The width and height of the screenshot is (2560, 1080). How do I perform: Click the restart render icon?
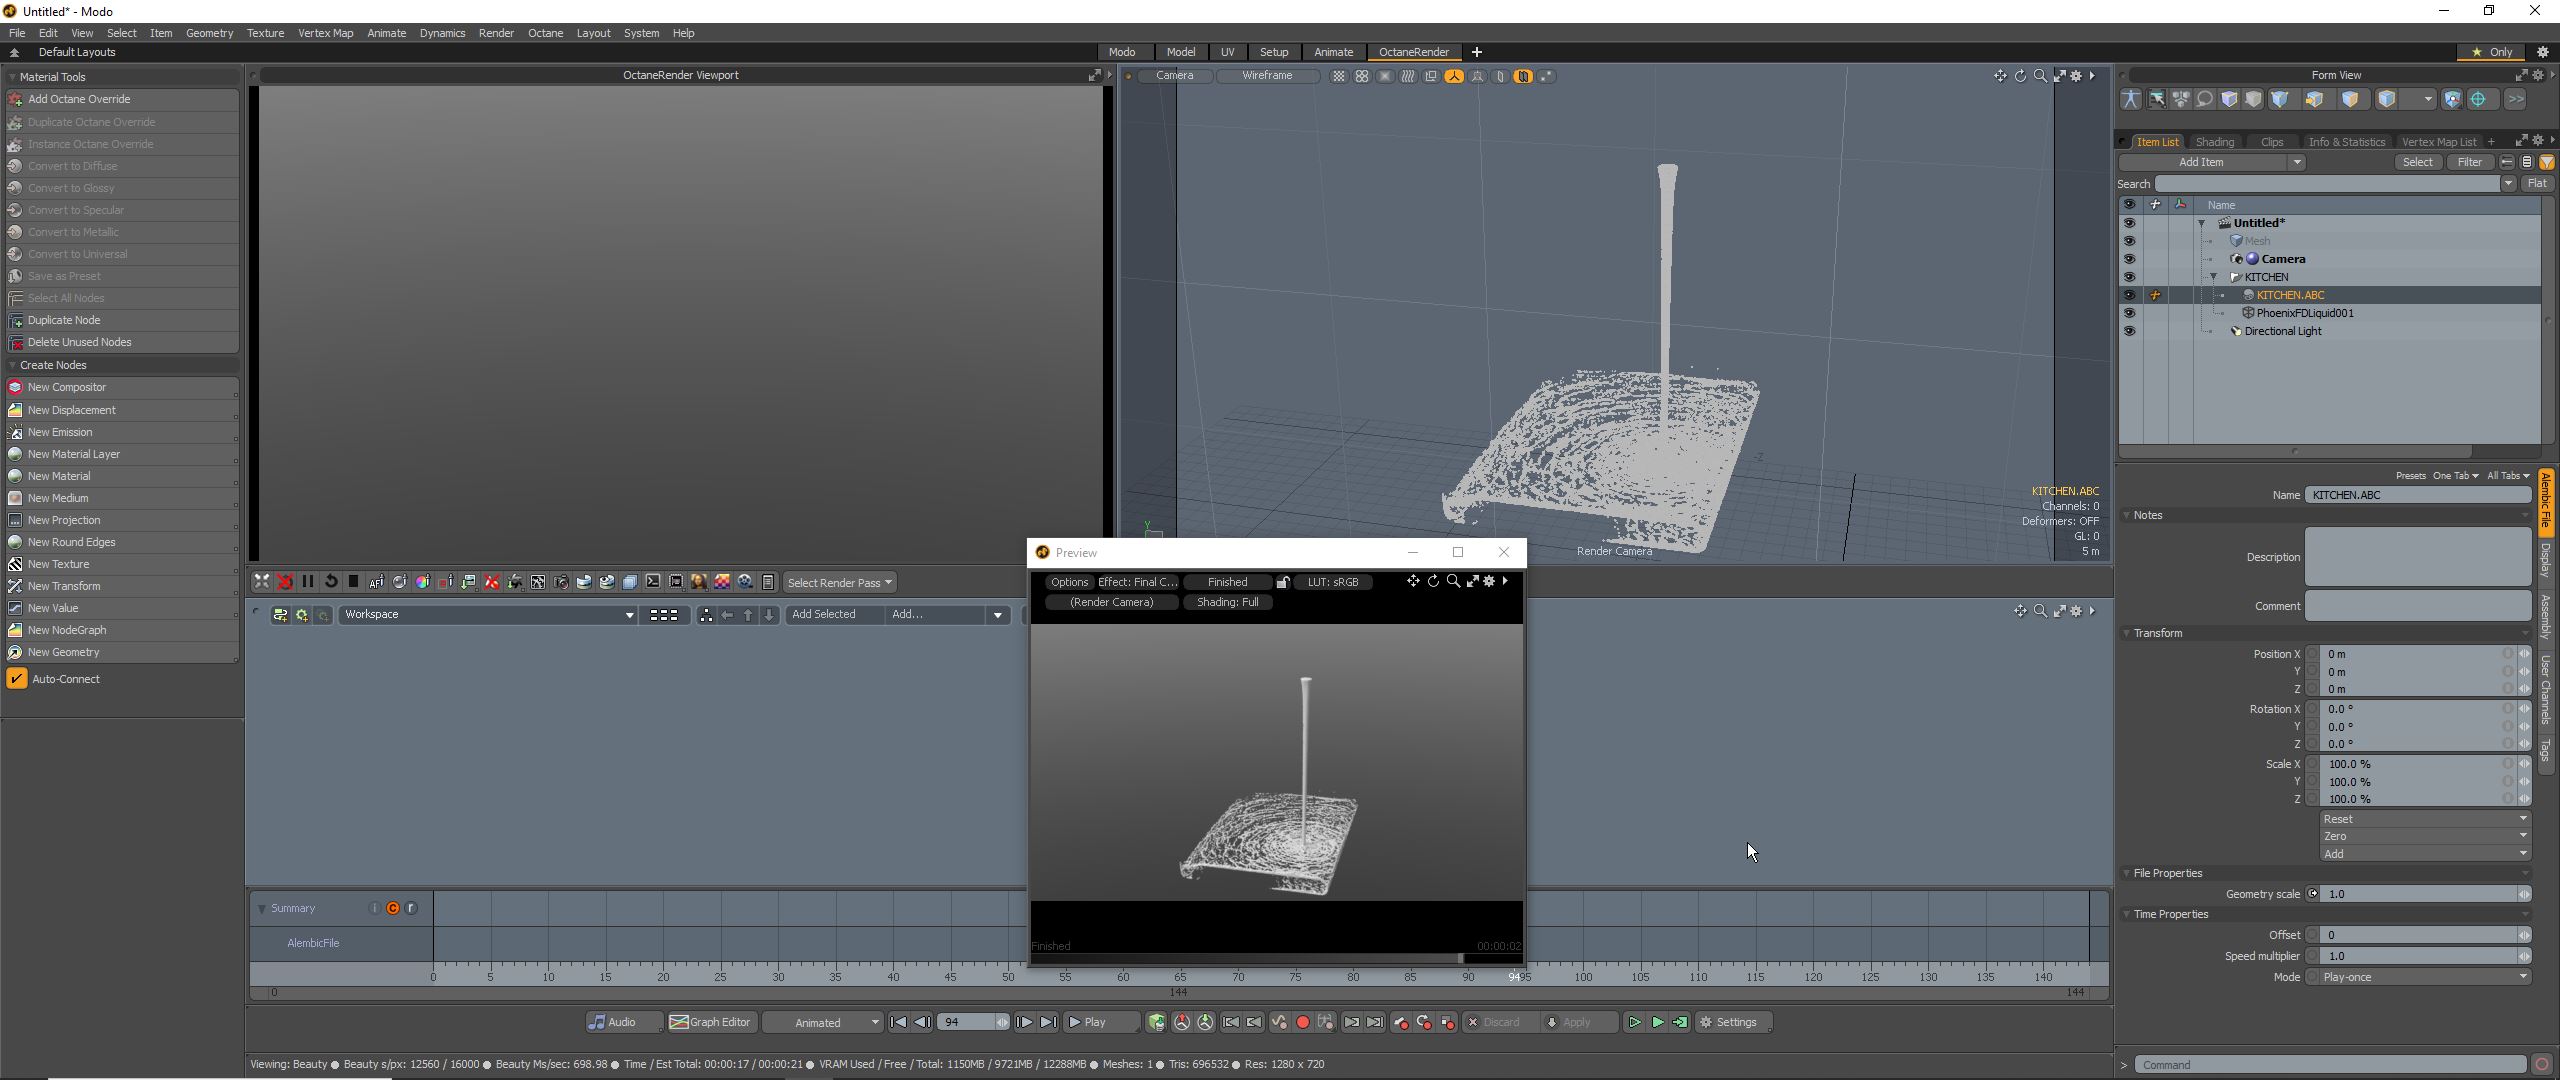click(x=331, y=582)
